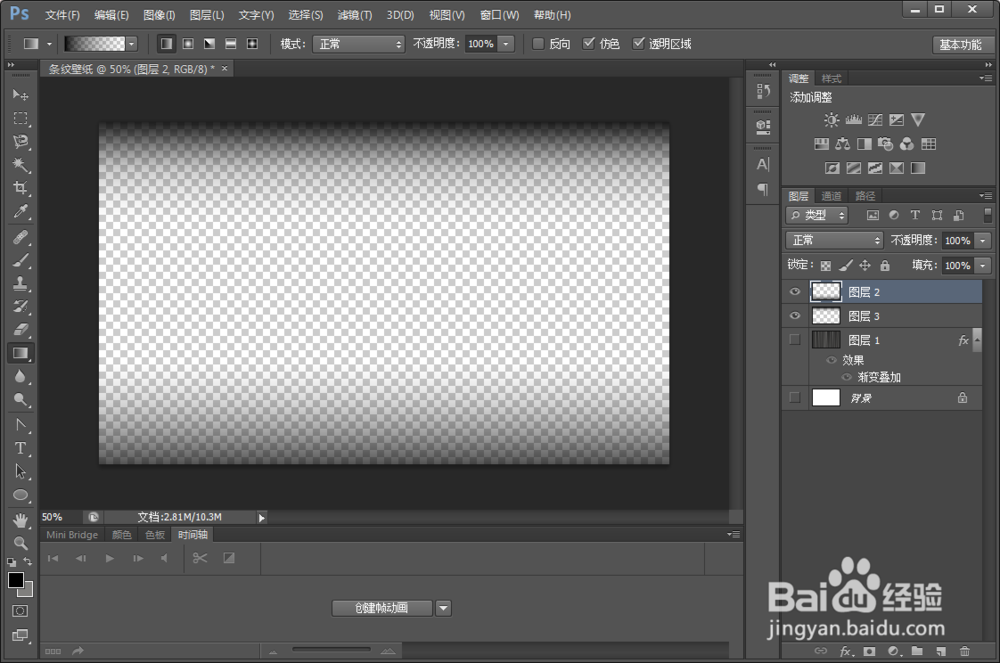Screen dimensions: 1000x663
Task: Open the 创建帧动画 dropdown arrow
Action: click(444, 608)
